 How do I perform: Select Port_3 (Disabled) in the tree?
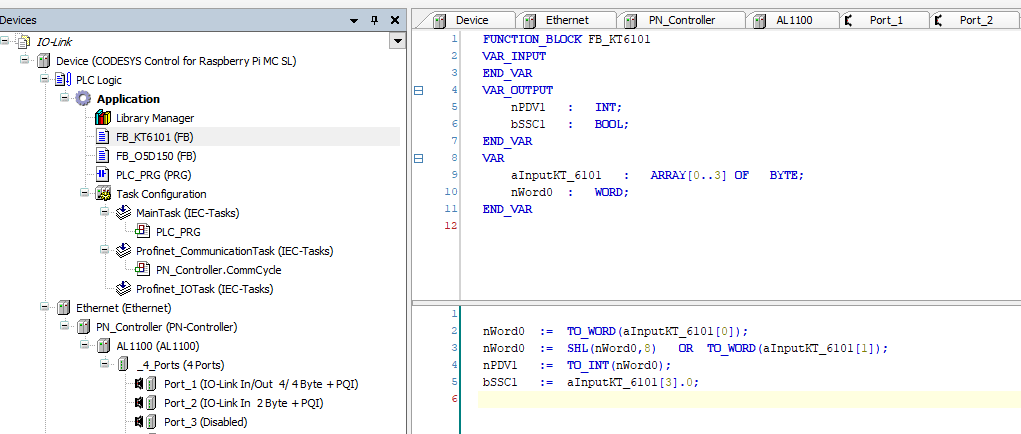pos(206,422)
